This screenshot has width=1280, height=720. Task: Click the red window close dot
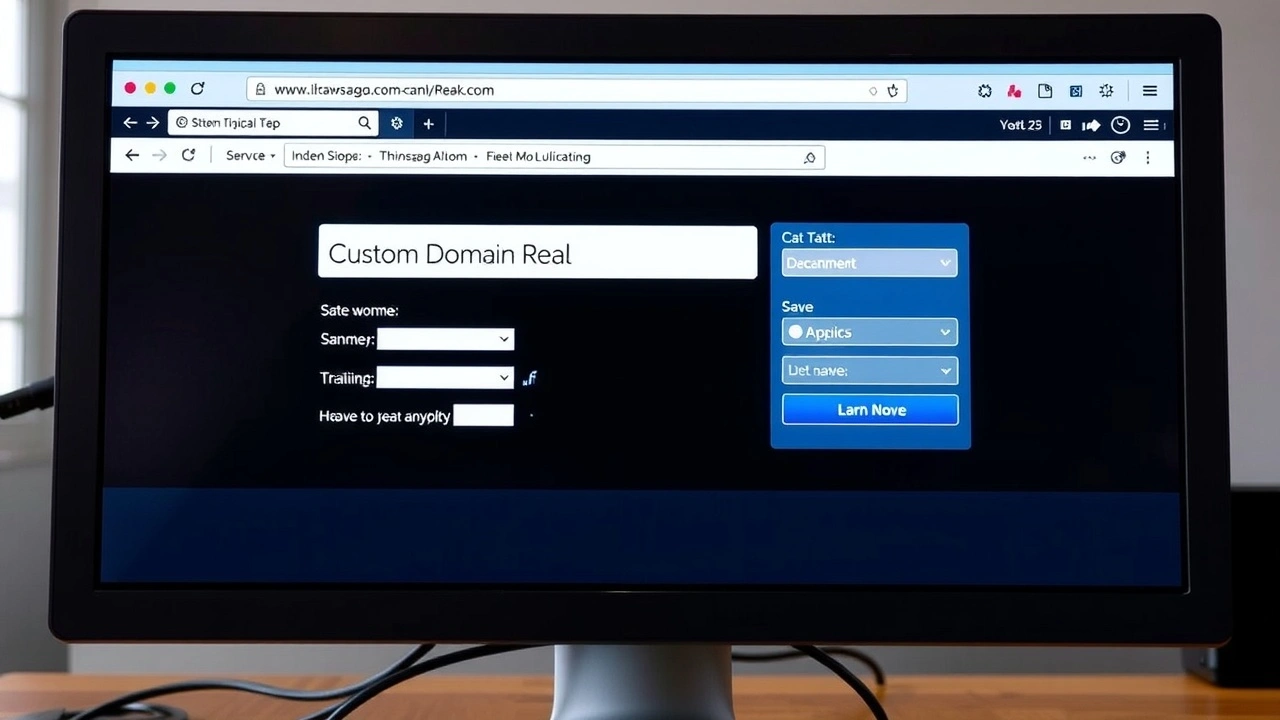click(130, 88)
